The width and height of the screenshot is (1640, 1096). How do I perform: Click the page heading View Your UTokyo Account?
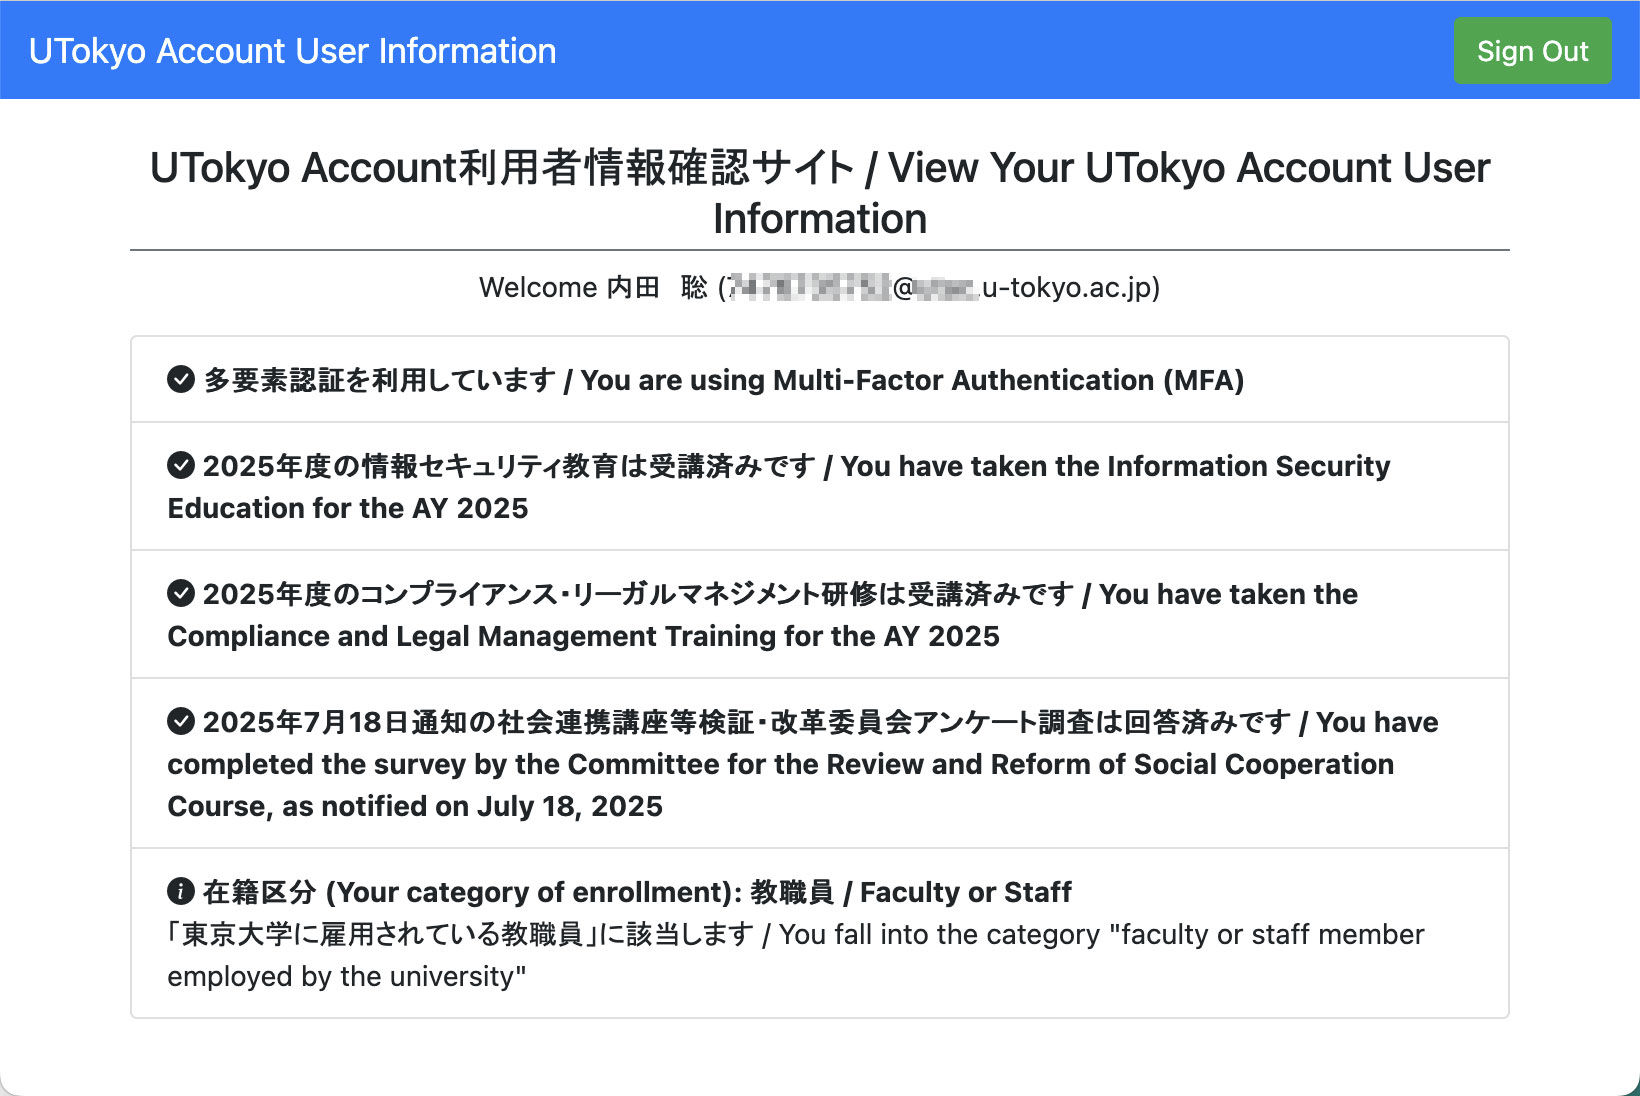pyautogui.click(x=820, y=193)
